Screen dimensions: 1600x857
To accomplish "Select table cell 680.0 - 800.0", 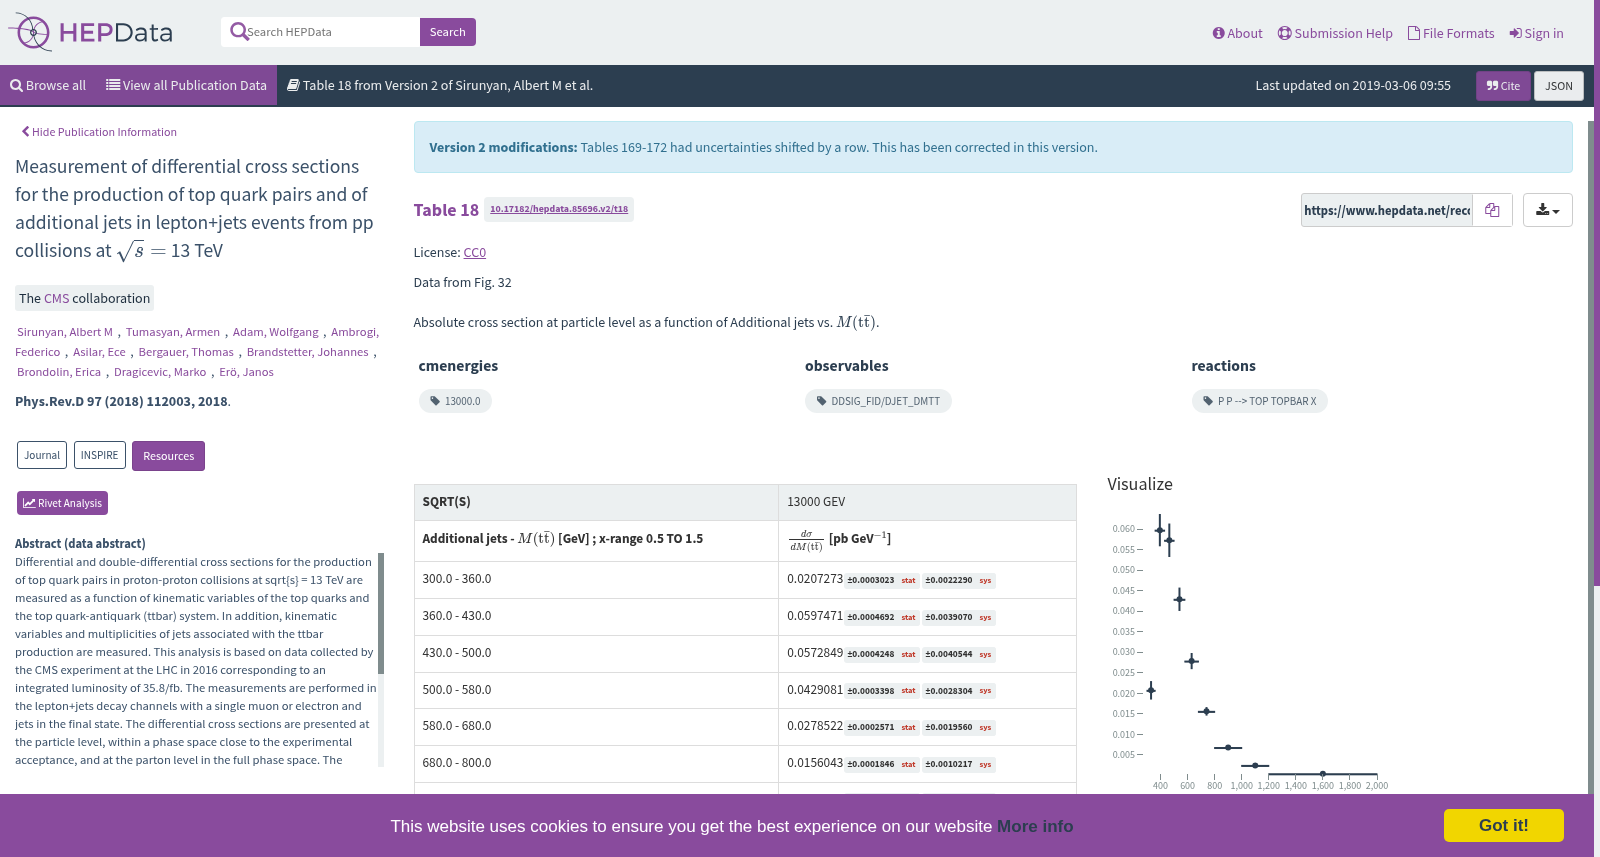I will 596,763.
